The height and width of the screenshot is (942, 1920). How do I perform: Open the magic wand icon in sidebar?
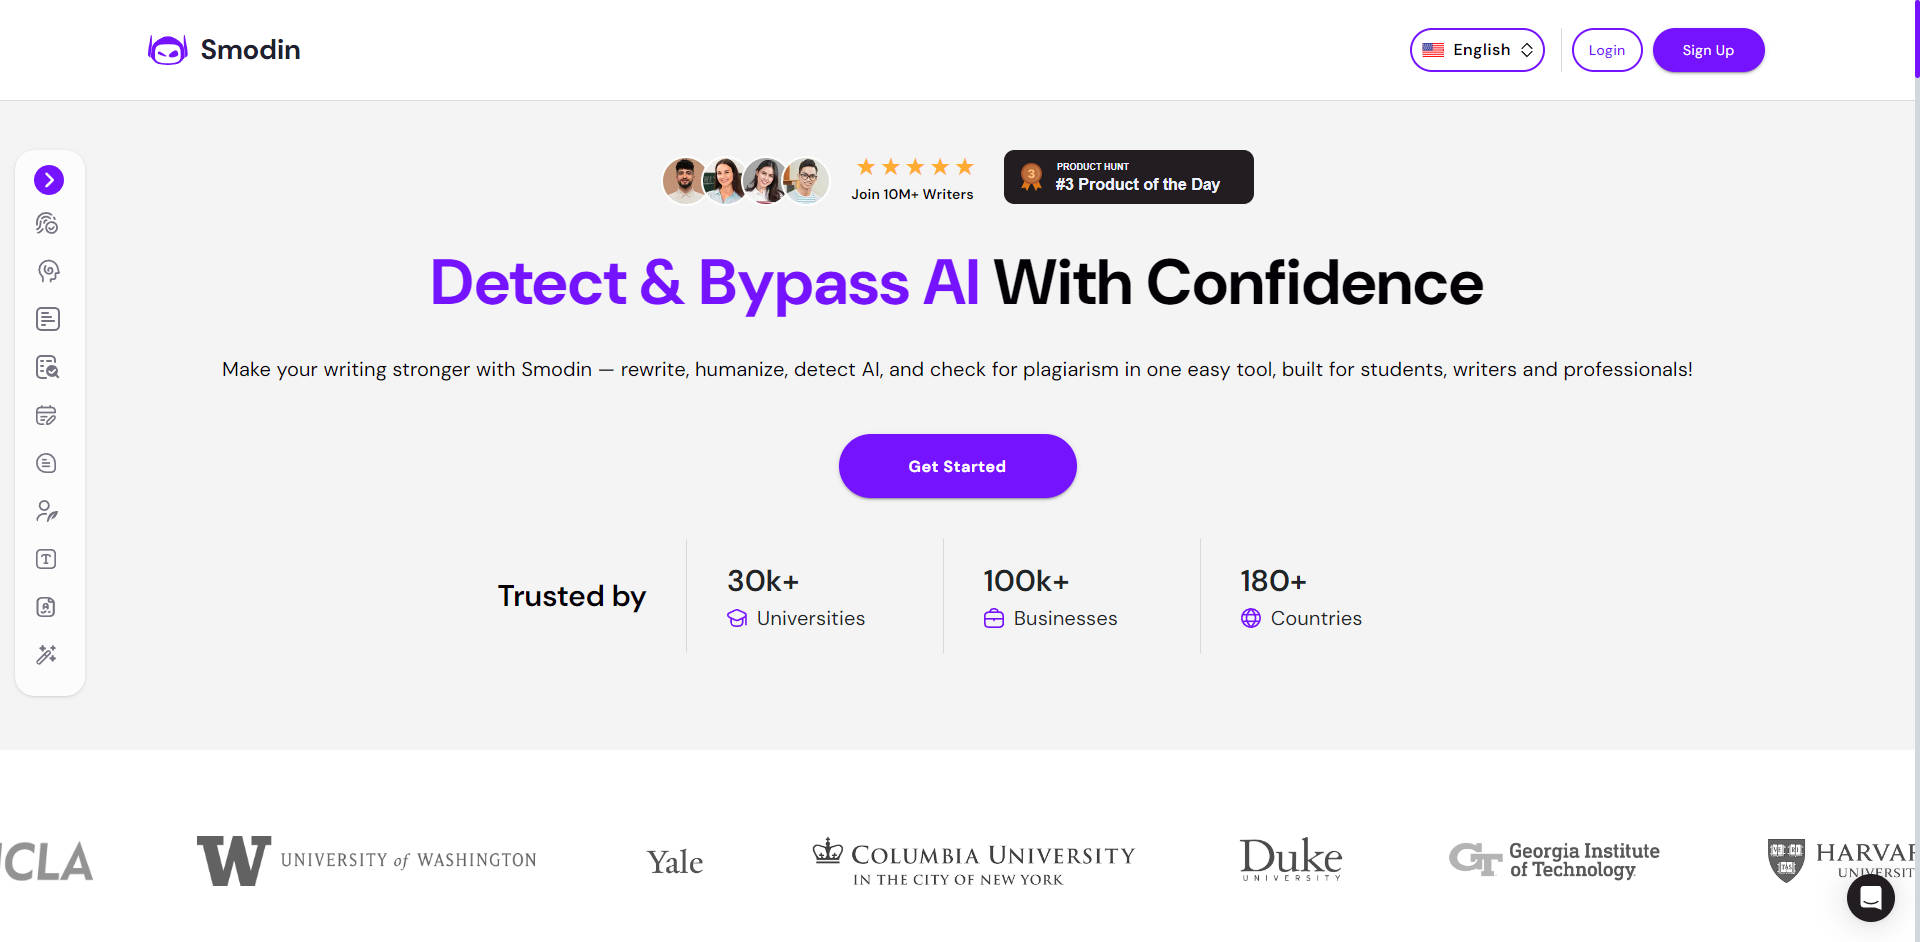[x=47, y=655]
